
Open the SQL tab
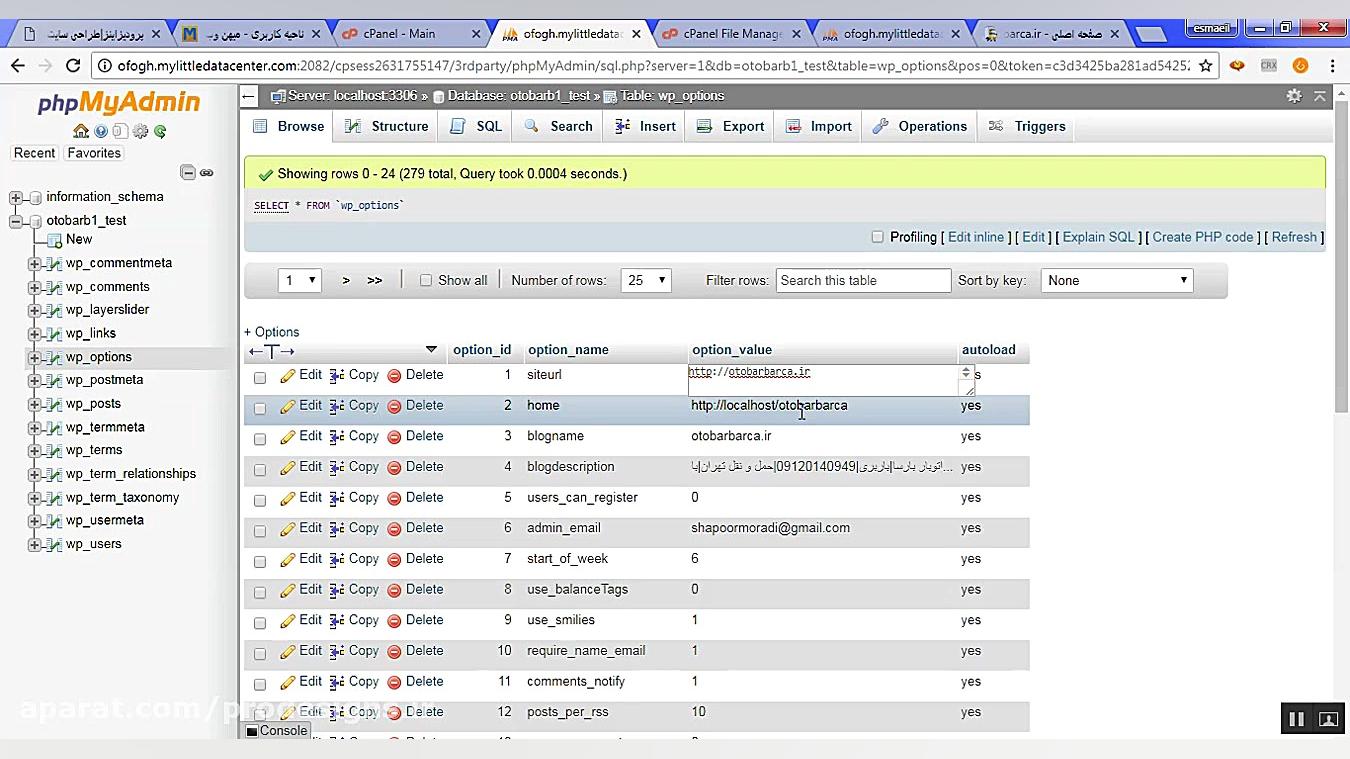pos(476,127)
